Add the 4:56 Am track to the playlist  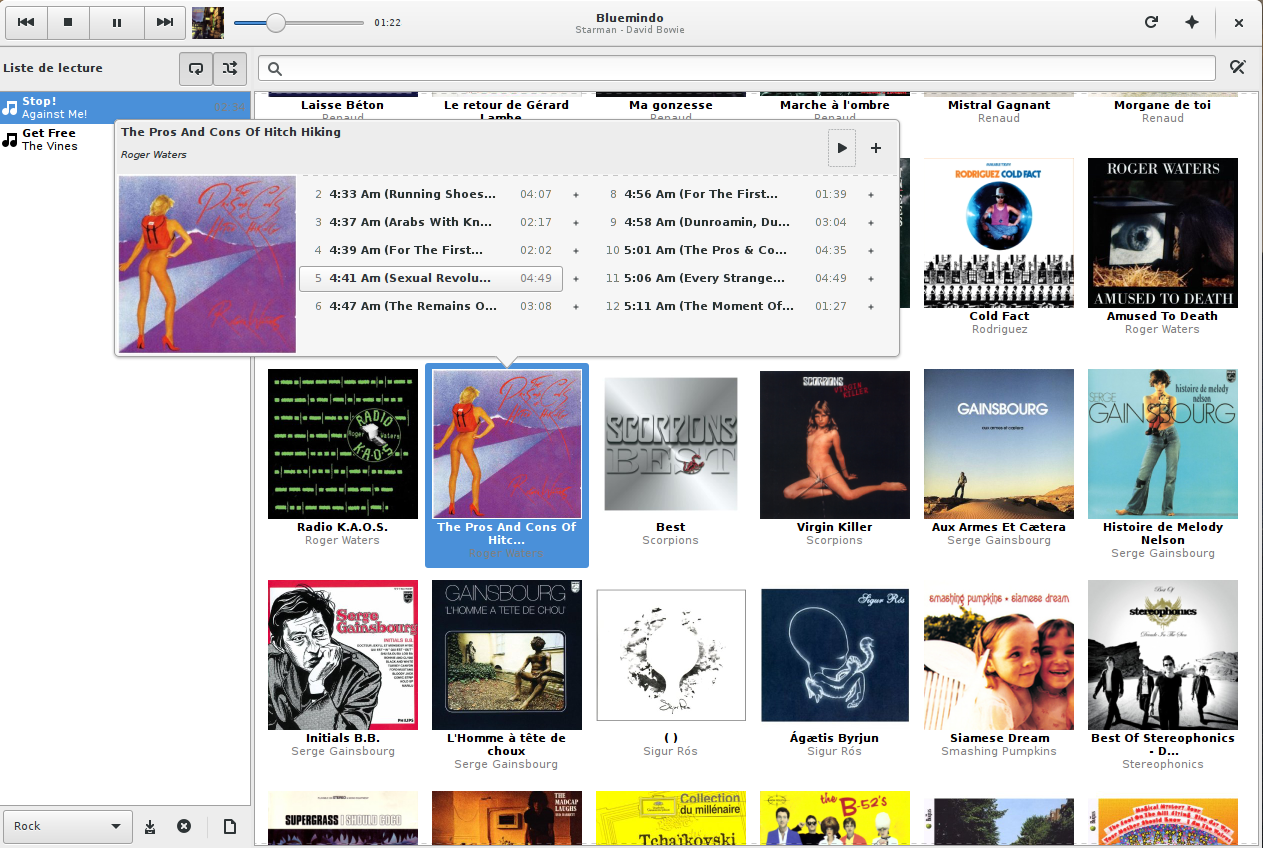tap(870, 195)
